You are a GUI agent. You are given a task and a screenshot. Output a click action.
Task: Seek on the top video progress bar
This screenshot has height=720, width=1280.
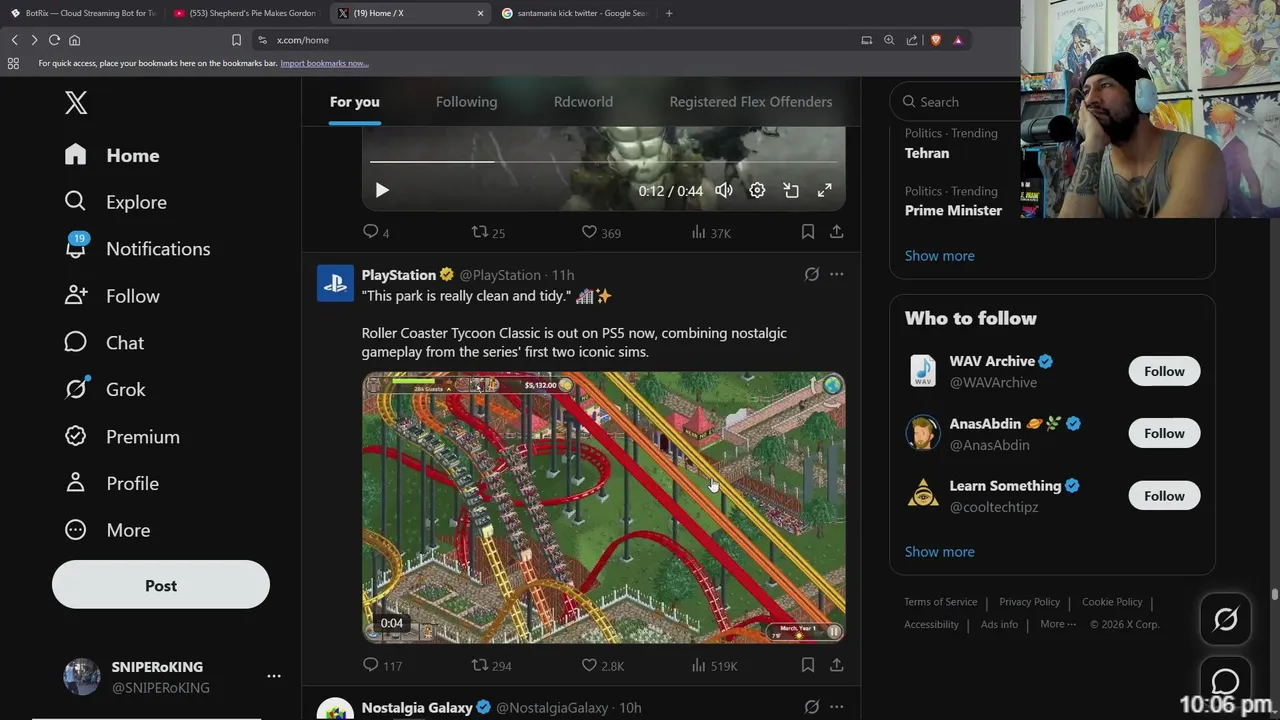(604, 161)
